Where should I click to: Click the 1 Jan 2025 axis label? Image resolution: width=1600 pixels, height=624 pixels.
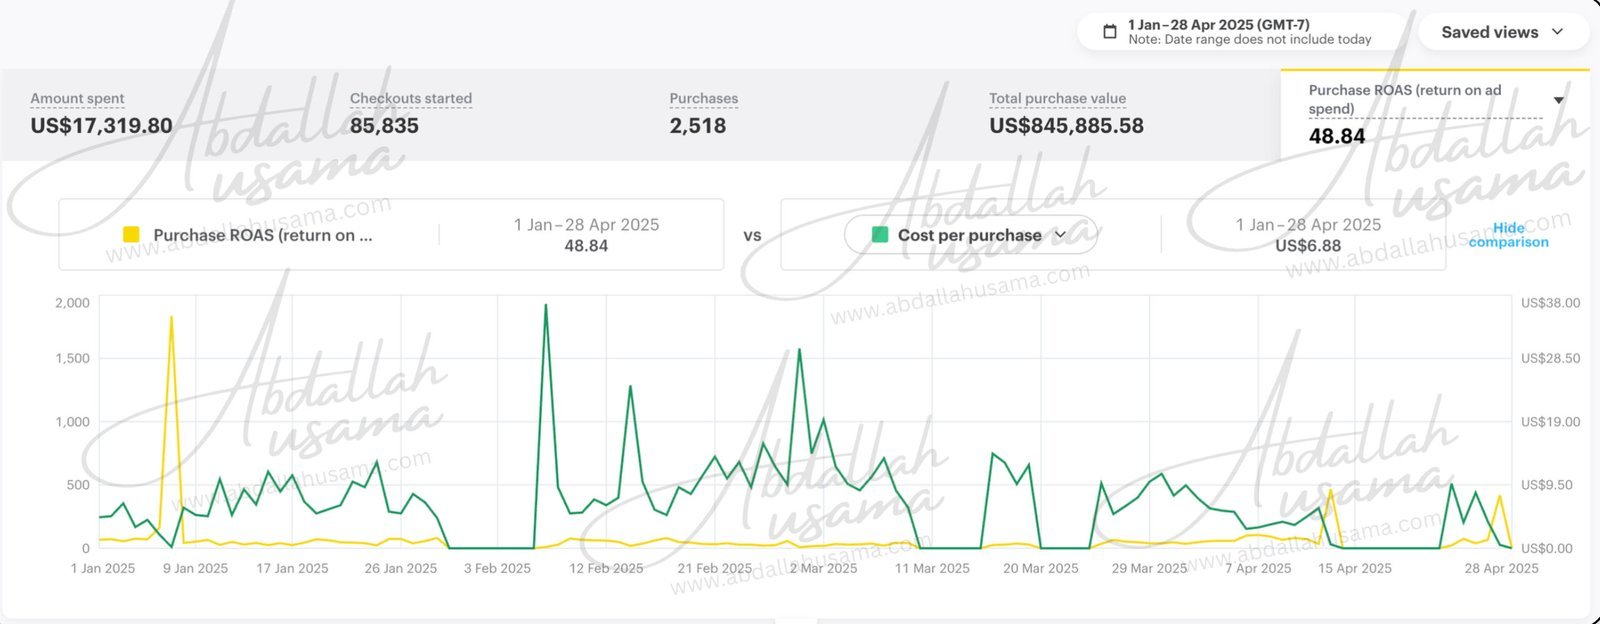[103, 568]
